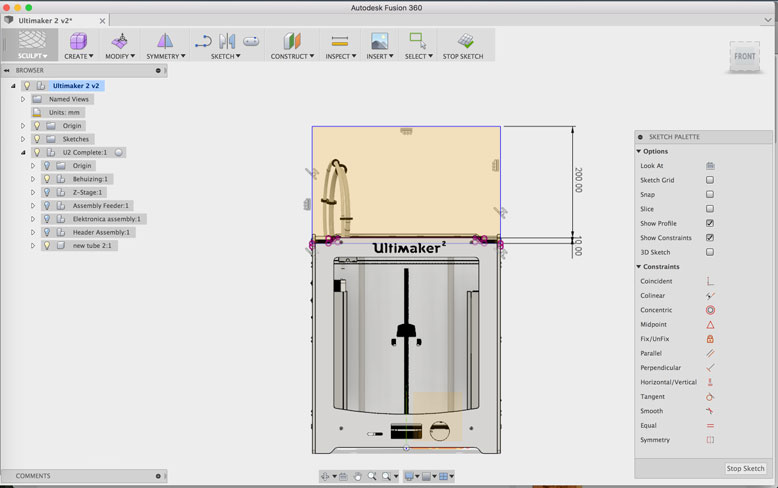Open the MODIFY dropdown menu
Screen dimensions: 778x488
120,57
